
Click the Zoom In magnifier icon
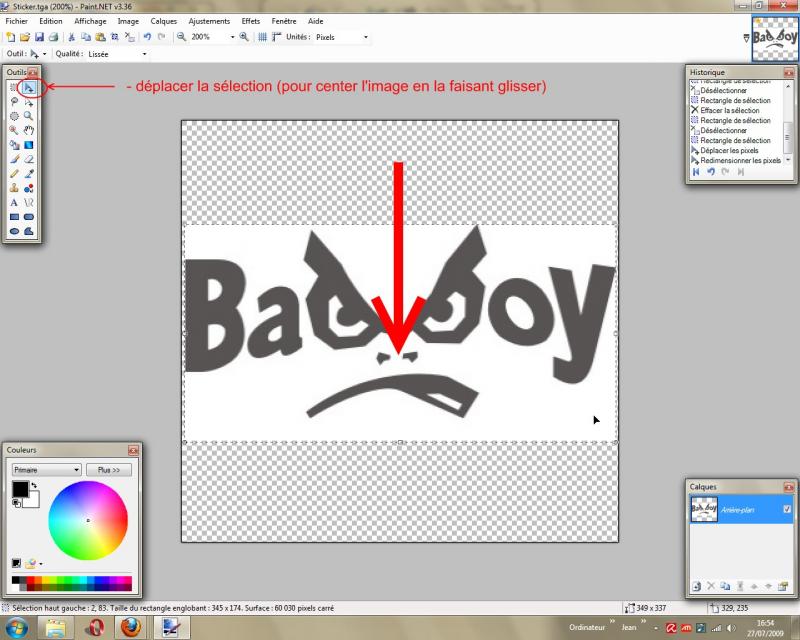click(244, 37)
